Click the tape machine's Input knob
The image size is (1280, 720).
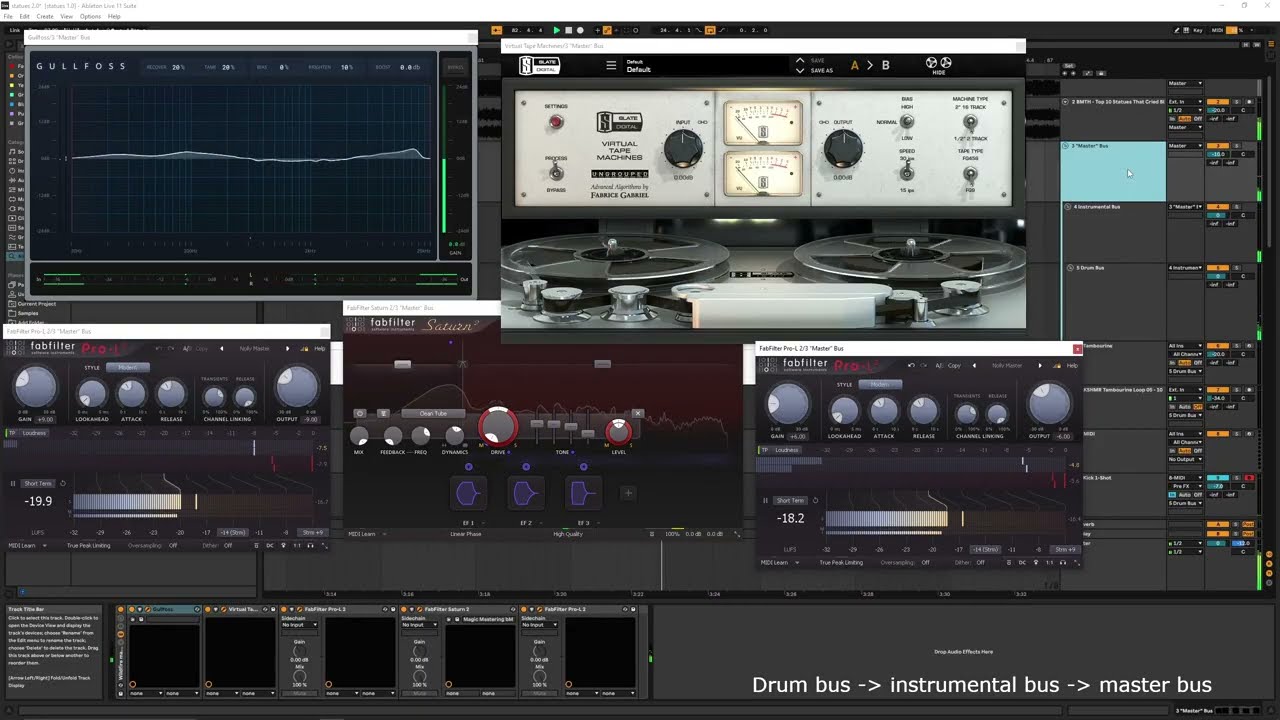(683, 150)
